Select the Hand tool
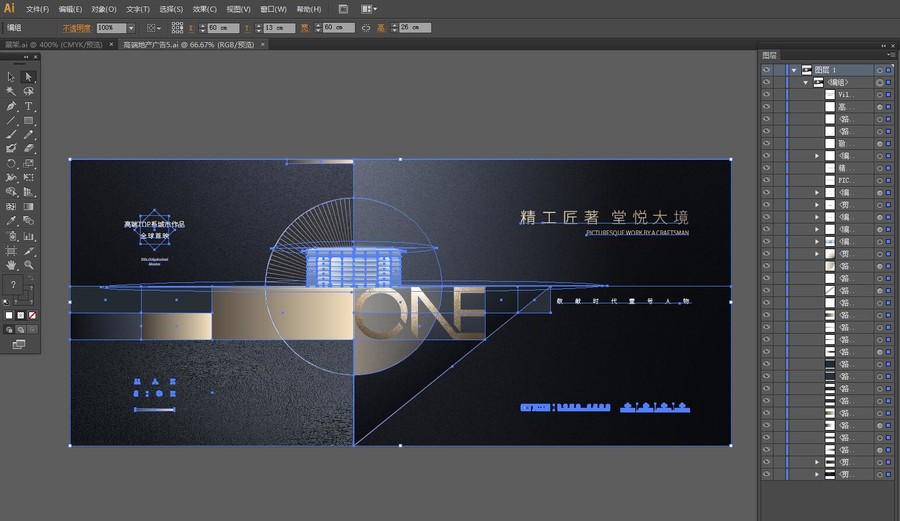 point(11,265)
